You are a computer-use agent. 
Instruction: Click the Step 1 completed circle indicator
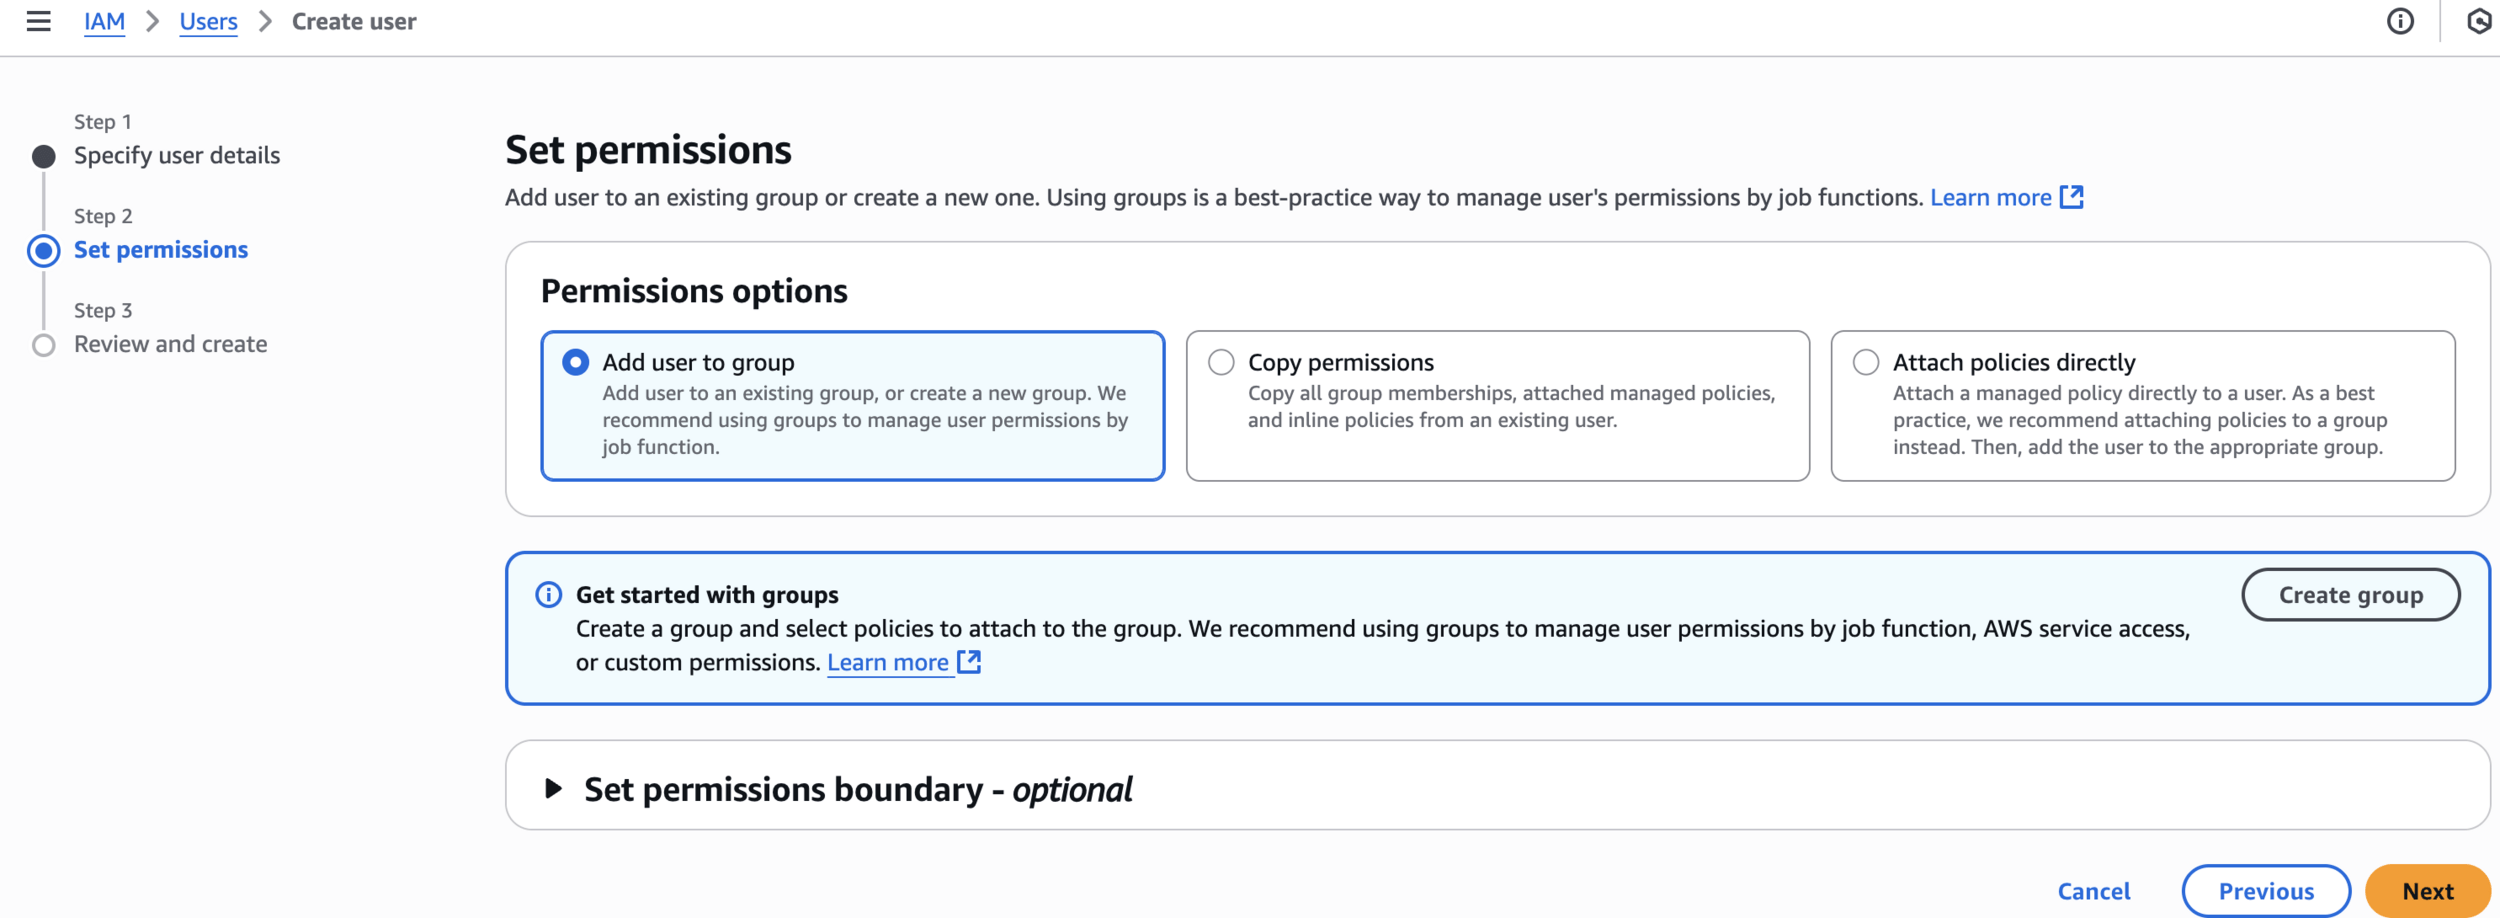coord(43,156)
